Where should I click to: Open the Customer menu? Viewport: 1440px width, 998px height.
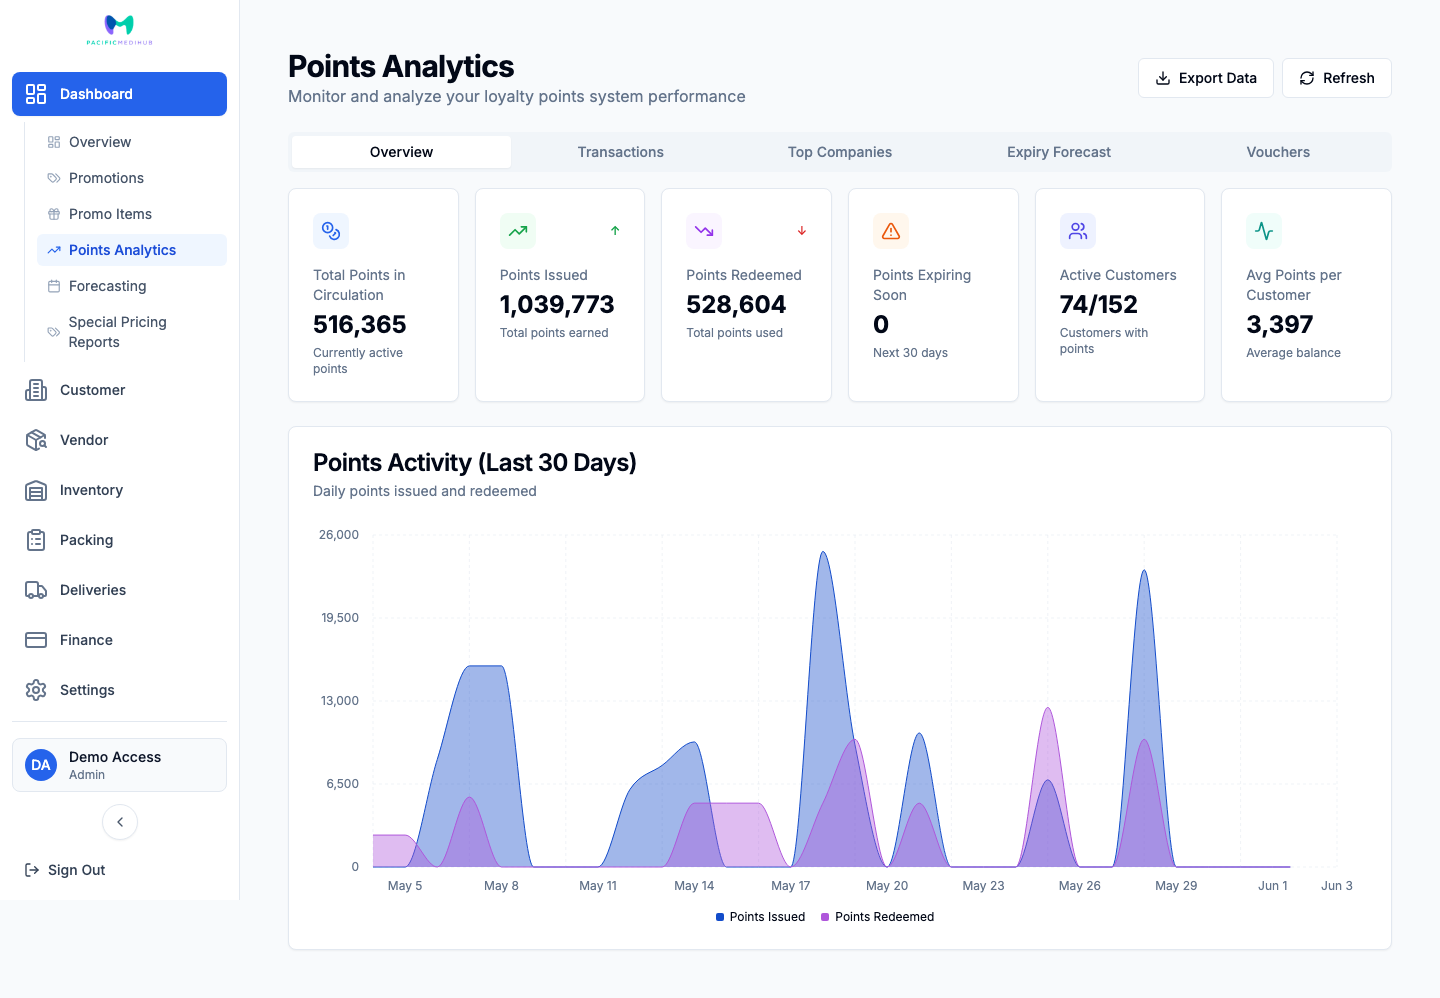pyautogui.click(x=119, y=390)
